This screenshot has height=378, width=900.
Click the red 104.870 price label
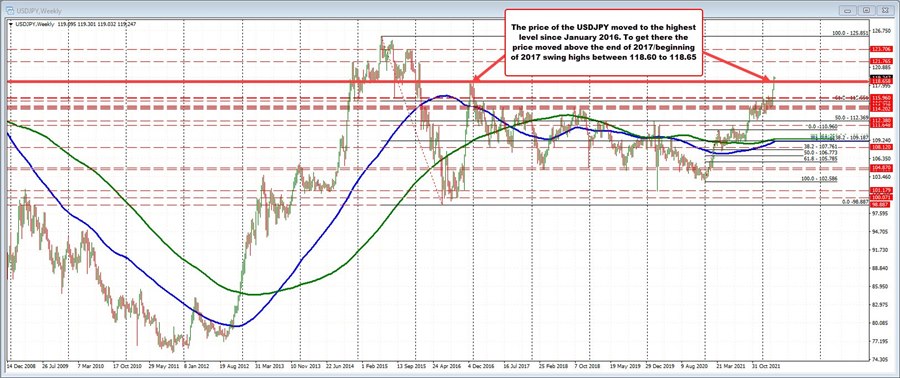(x=881, y=167)
